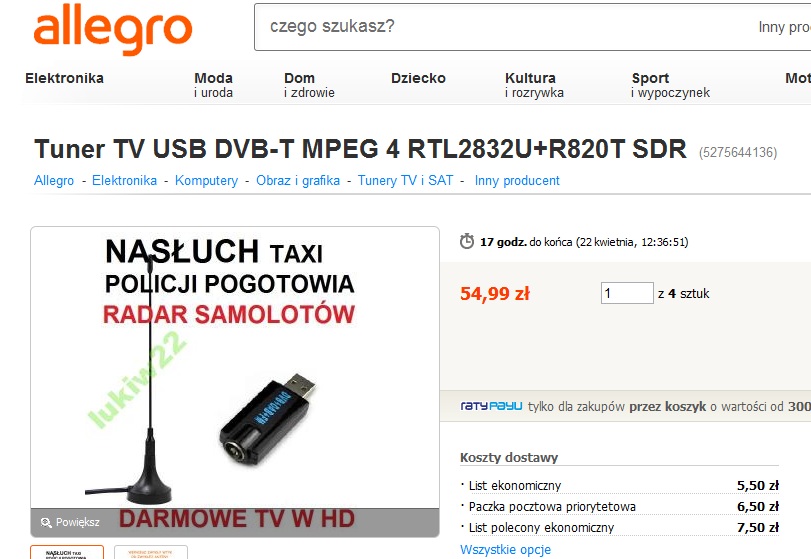Open Tunery TV i SAT breadcrumb
This screenshot has width=811, height=559.
[x=405, y=180]
